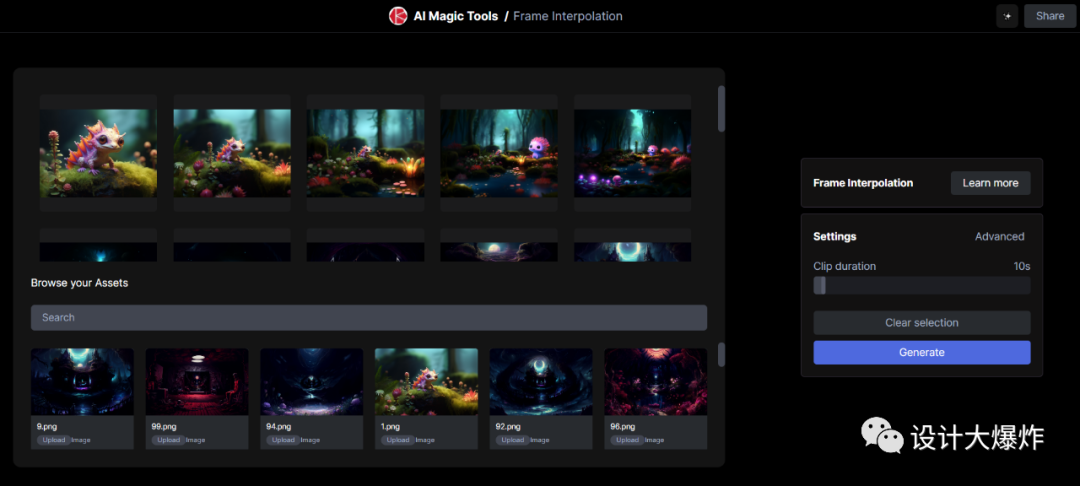This screenshot has width=1080, height=486.
Task: Hit the blue Generate button
Action: pyautogui.click(x=921, y=352)
